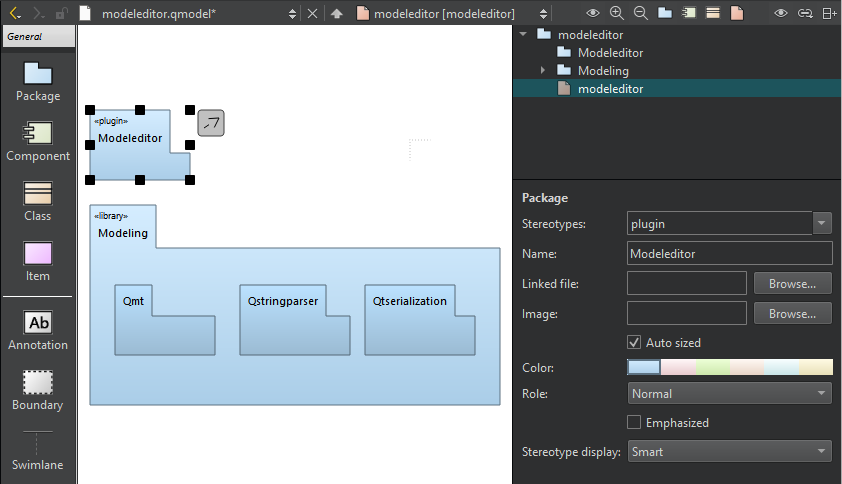This screenshot has width=842, height=484.
Task: Switch to the General palette tab
Action: (x=38, y=36)
